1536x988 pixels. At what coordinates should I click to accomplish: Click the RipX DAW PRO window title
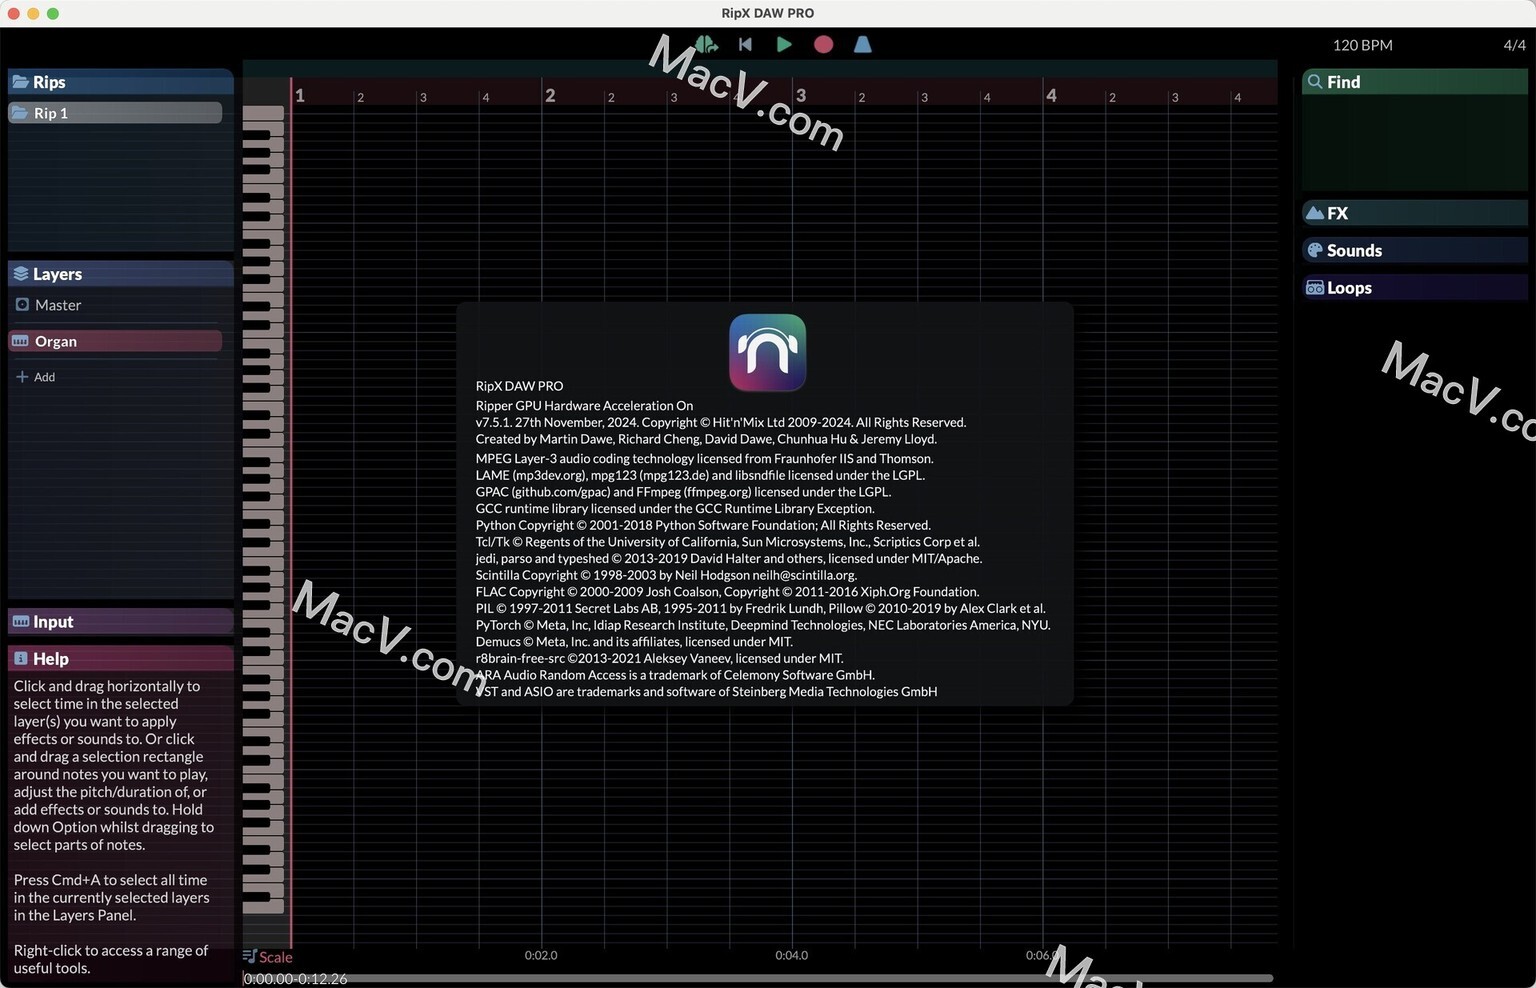(x=767, y=13)
